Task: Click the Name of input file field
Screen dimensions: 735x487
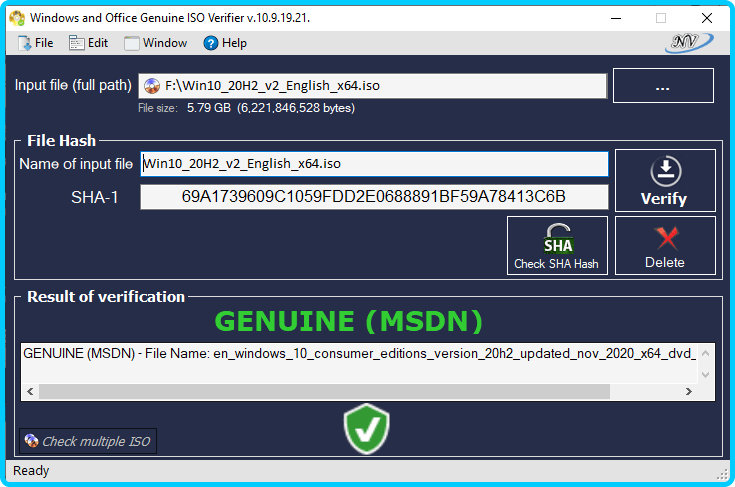Action: coord(374,164)
